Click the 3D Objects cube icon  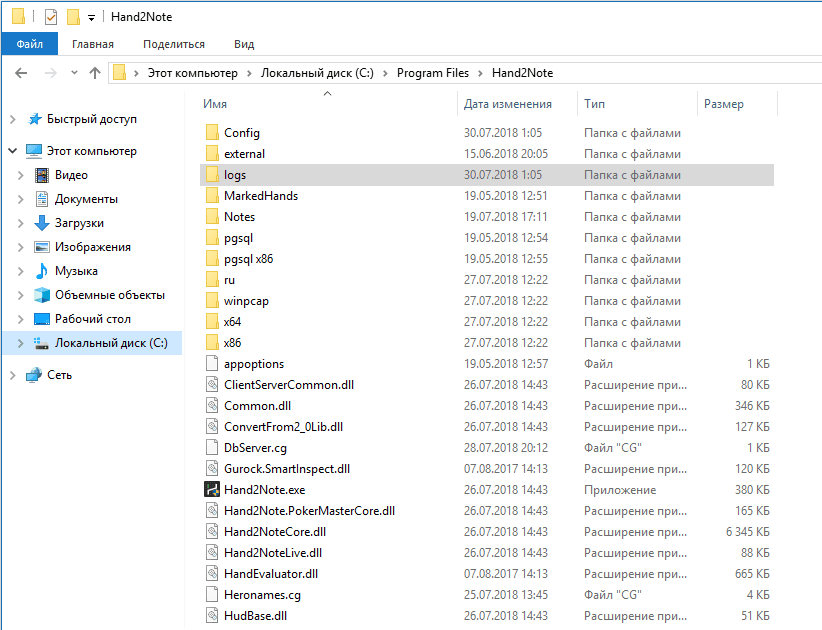[42, 295]
